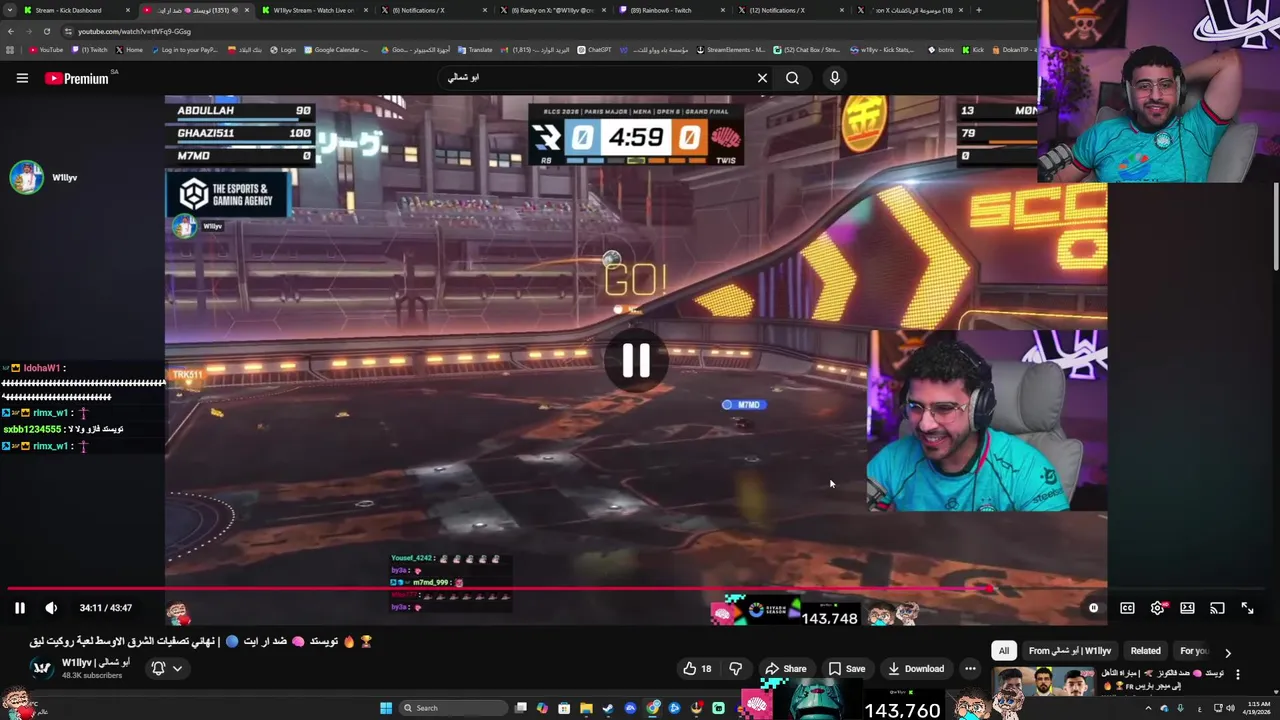1280x720 pixels.
Task: Select the Related filter chip
Action: pyautogui.click(x=1145, y=650)
